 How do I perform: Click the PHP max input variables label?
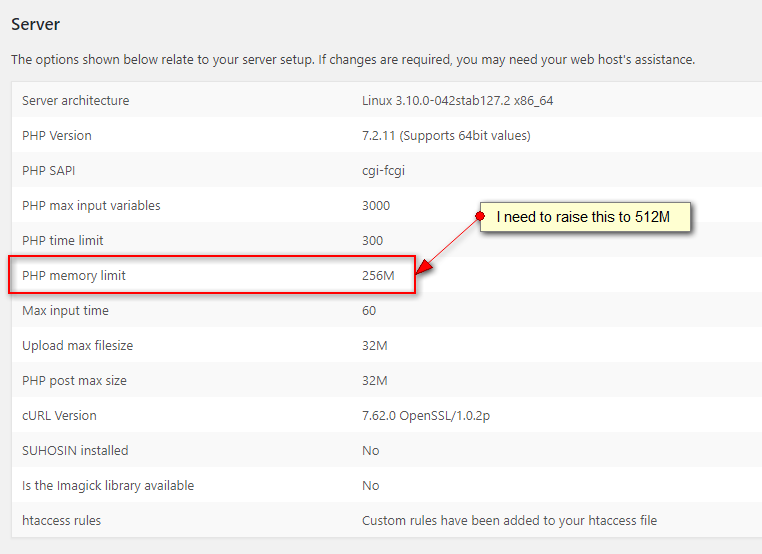tap(91, 205)
